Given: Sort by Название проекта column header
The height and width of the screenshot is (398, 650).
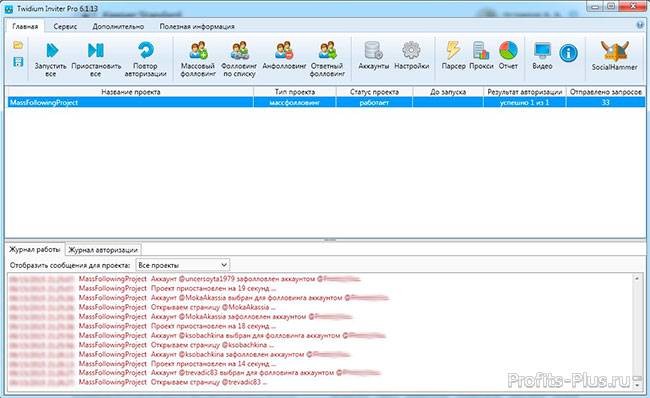Looking at the screenshot, I should click(x=131, y=92).
